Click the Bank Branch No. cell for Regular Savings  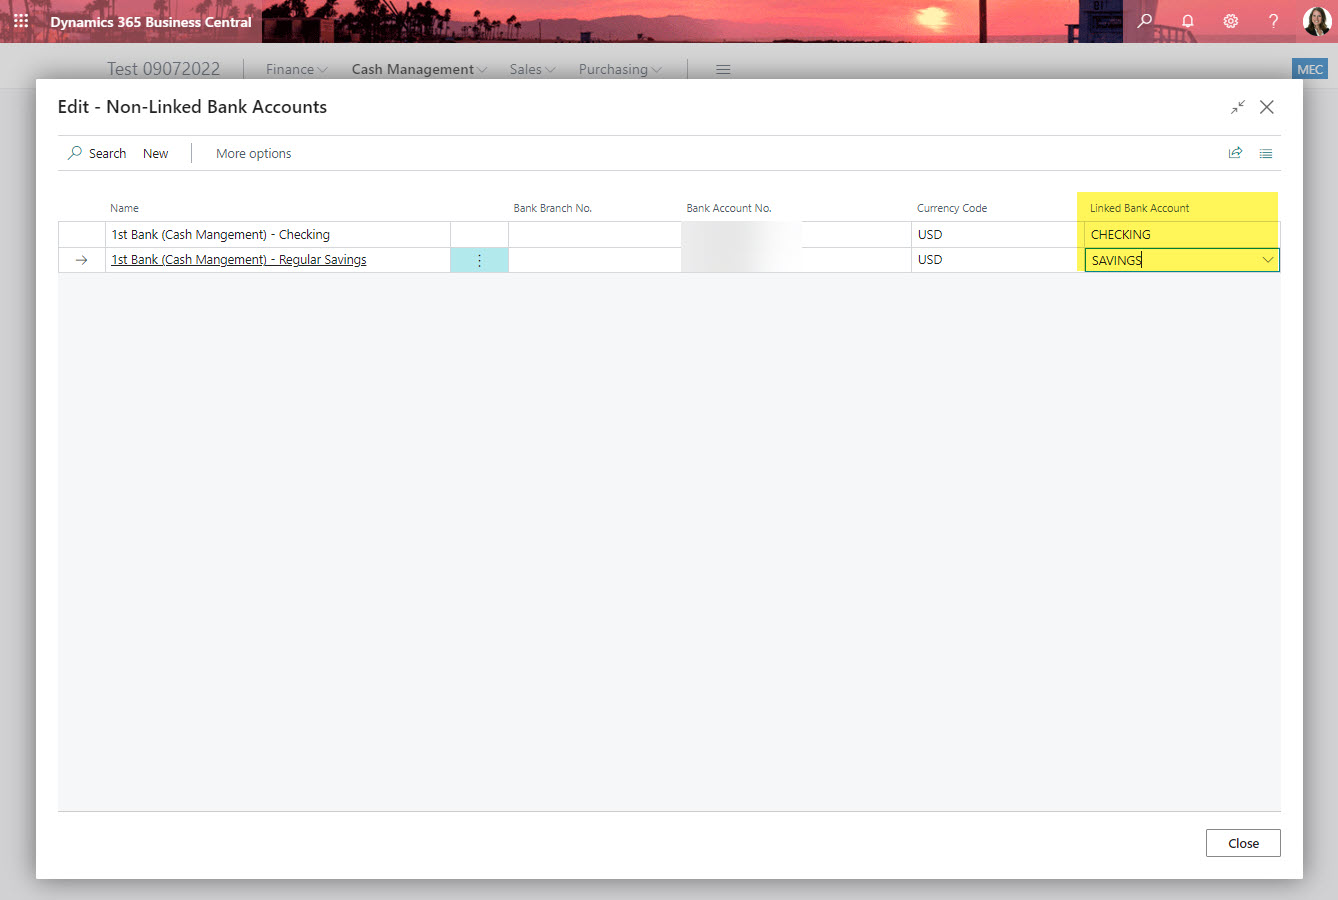click(594, 260)
